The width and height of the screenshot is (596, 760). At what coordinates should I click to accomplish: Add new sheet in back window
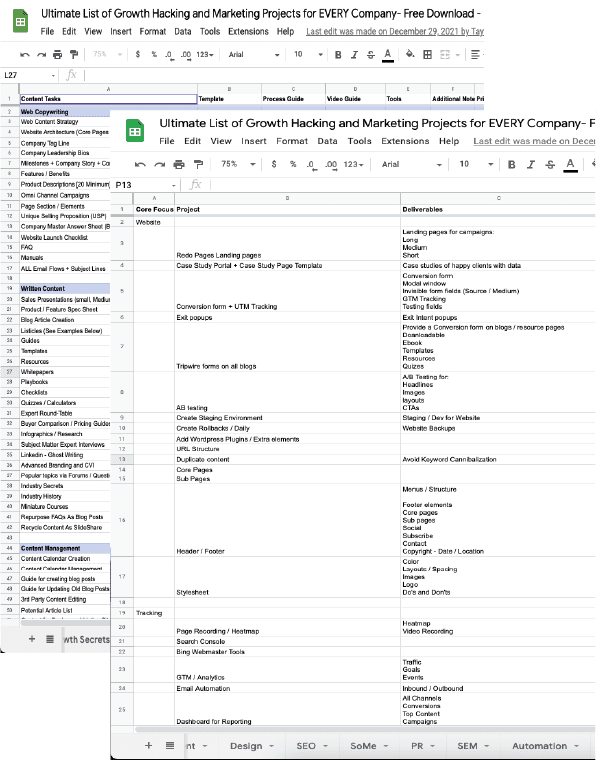click(32, 639)
